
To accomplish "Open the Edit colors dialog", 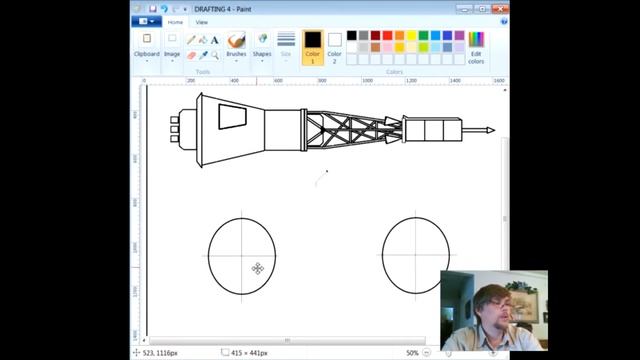I will point(476,47).
